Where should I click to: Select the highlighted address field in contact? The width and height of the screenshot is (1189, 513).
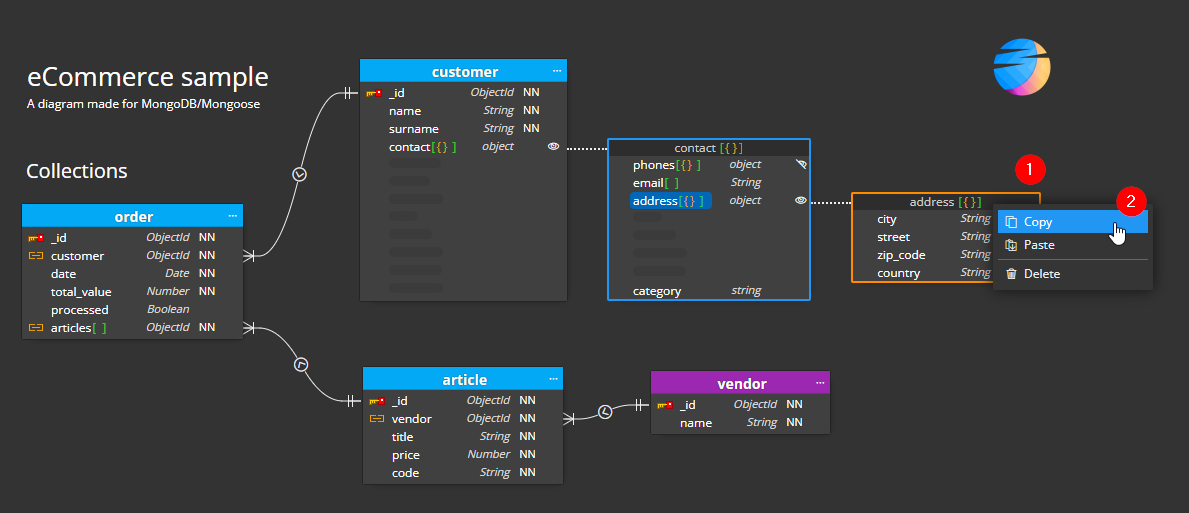670,201
